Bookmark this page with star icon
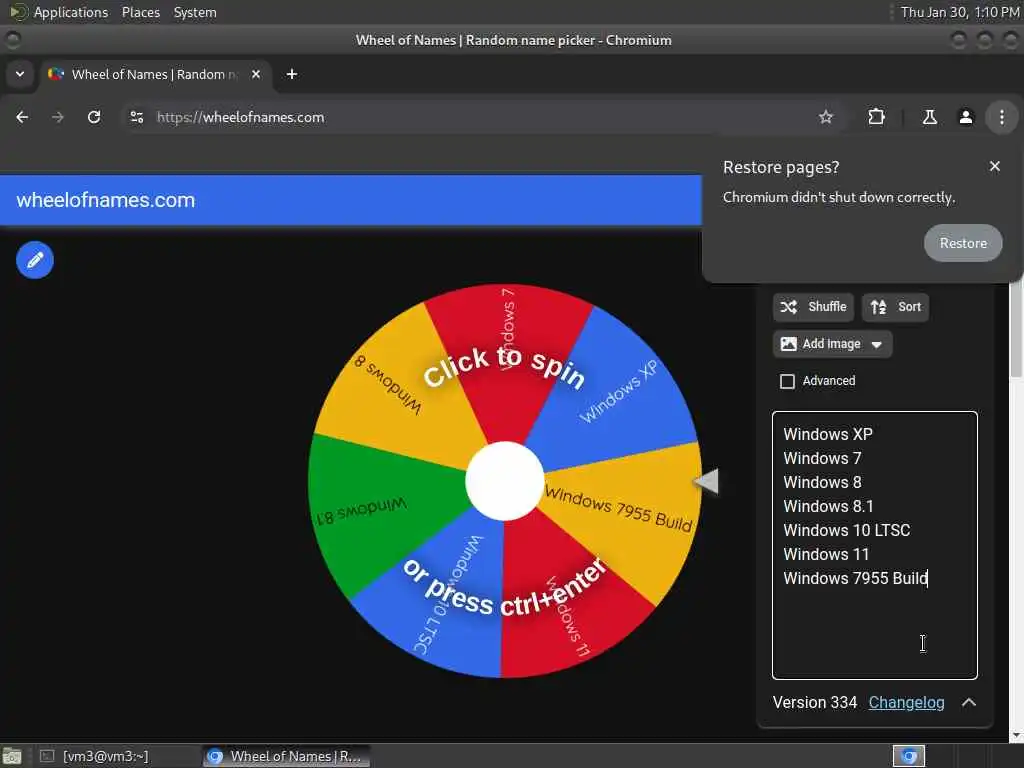 coord(826,118)
